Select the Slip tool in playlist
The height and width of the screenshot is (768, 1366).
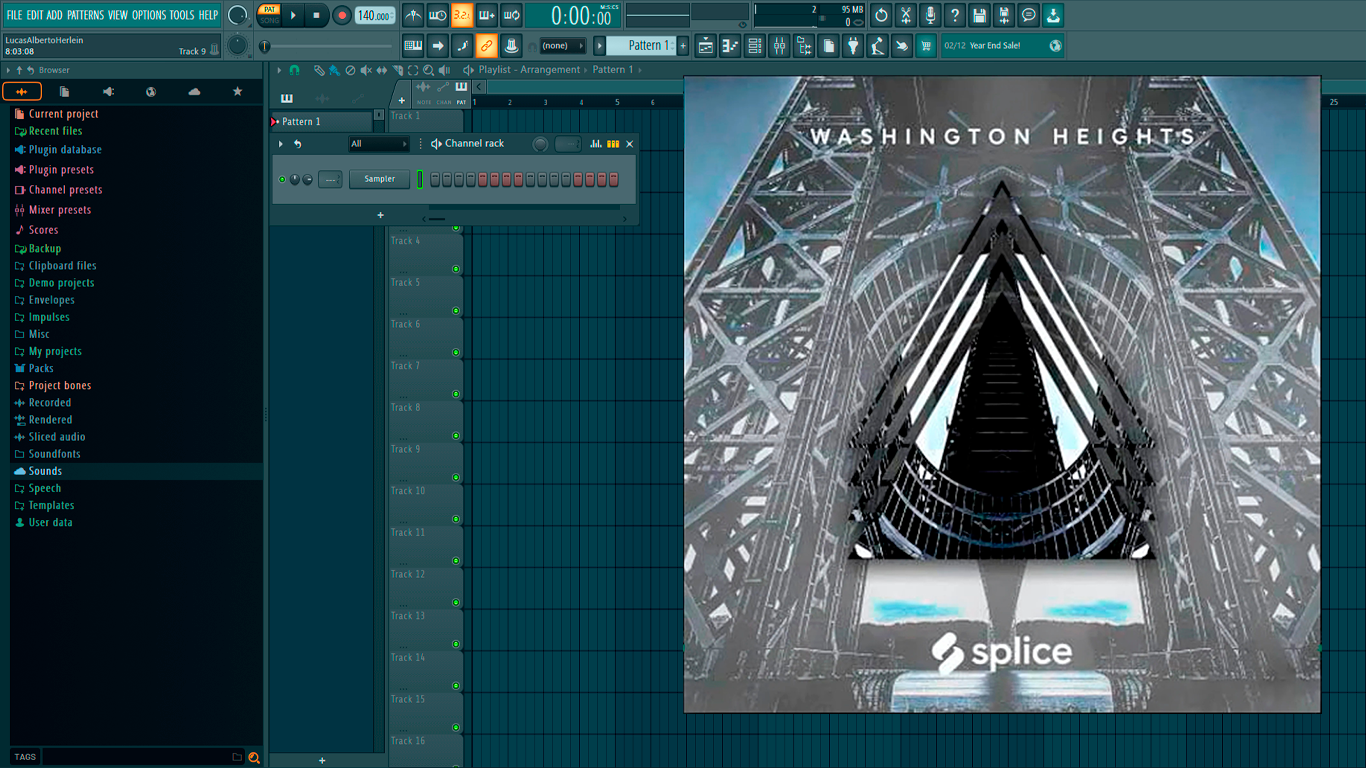[x=381, y=70]
